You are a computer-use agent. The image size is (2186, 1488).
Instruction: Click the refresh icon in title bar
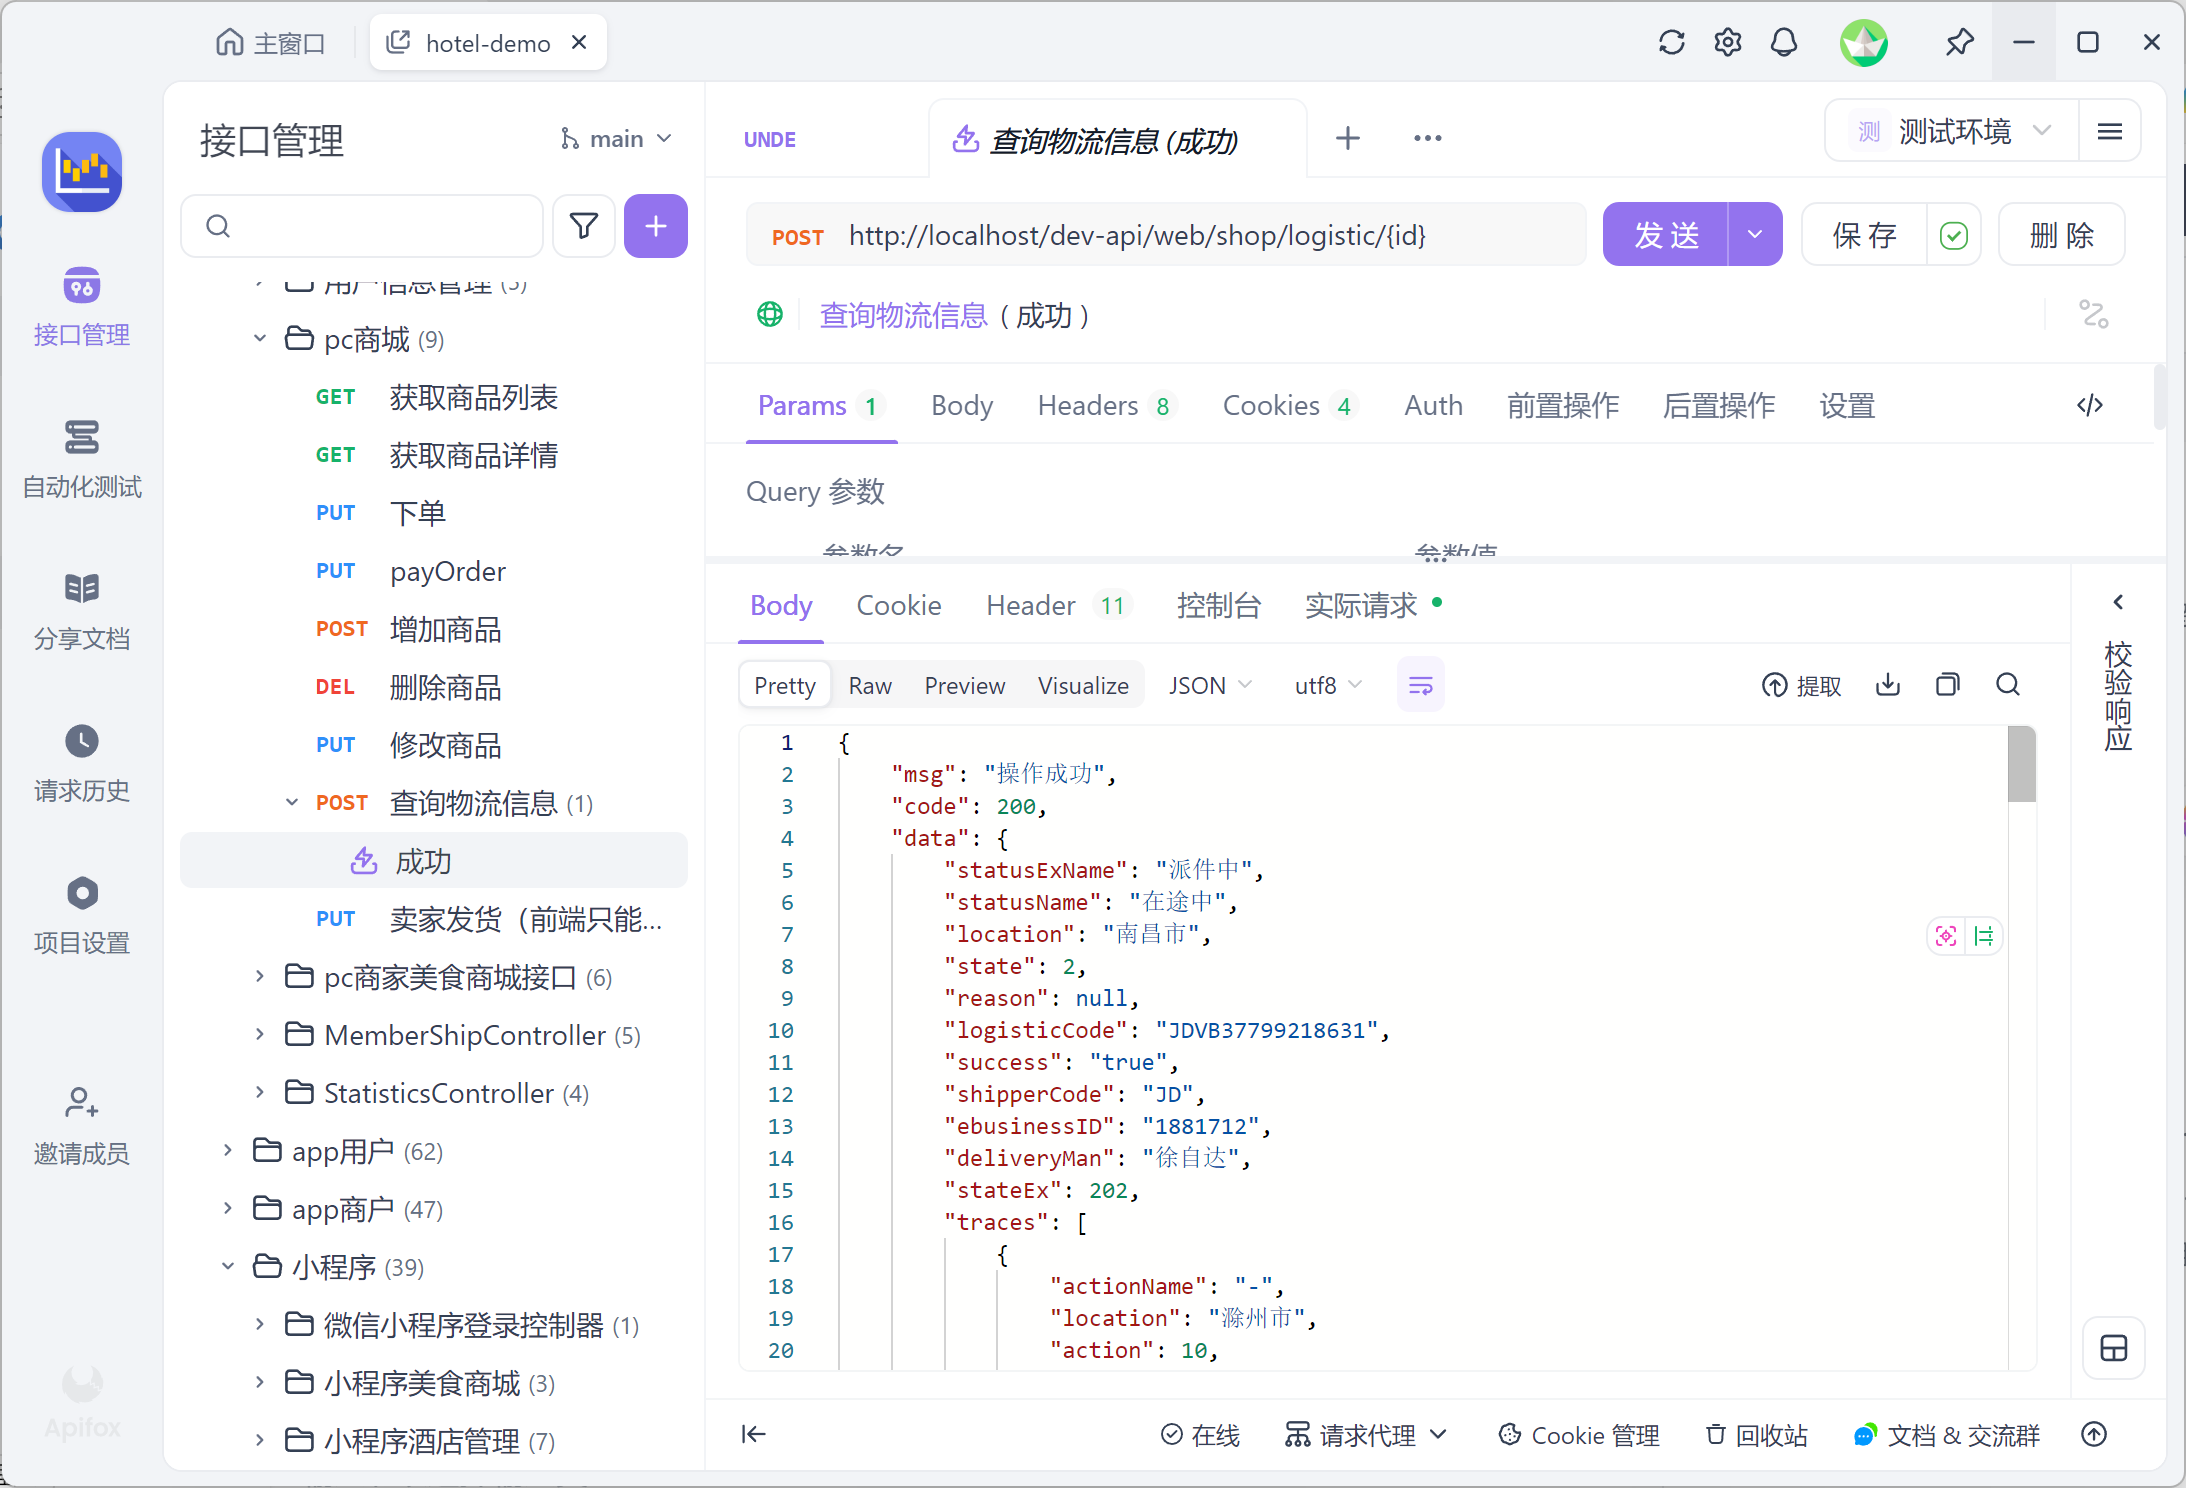1671,43
